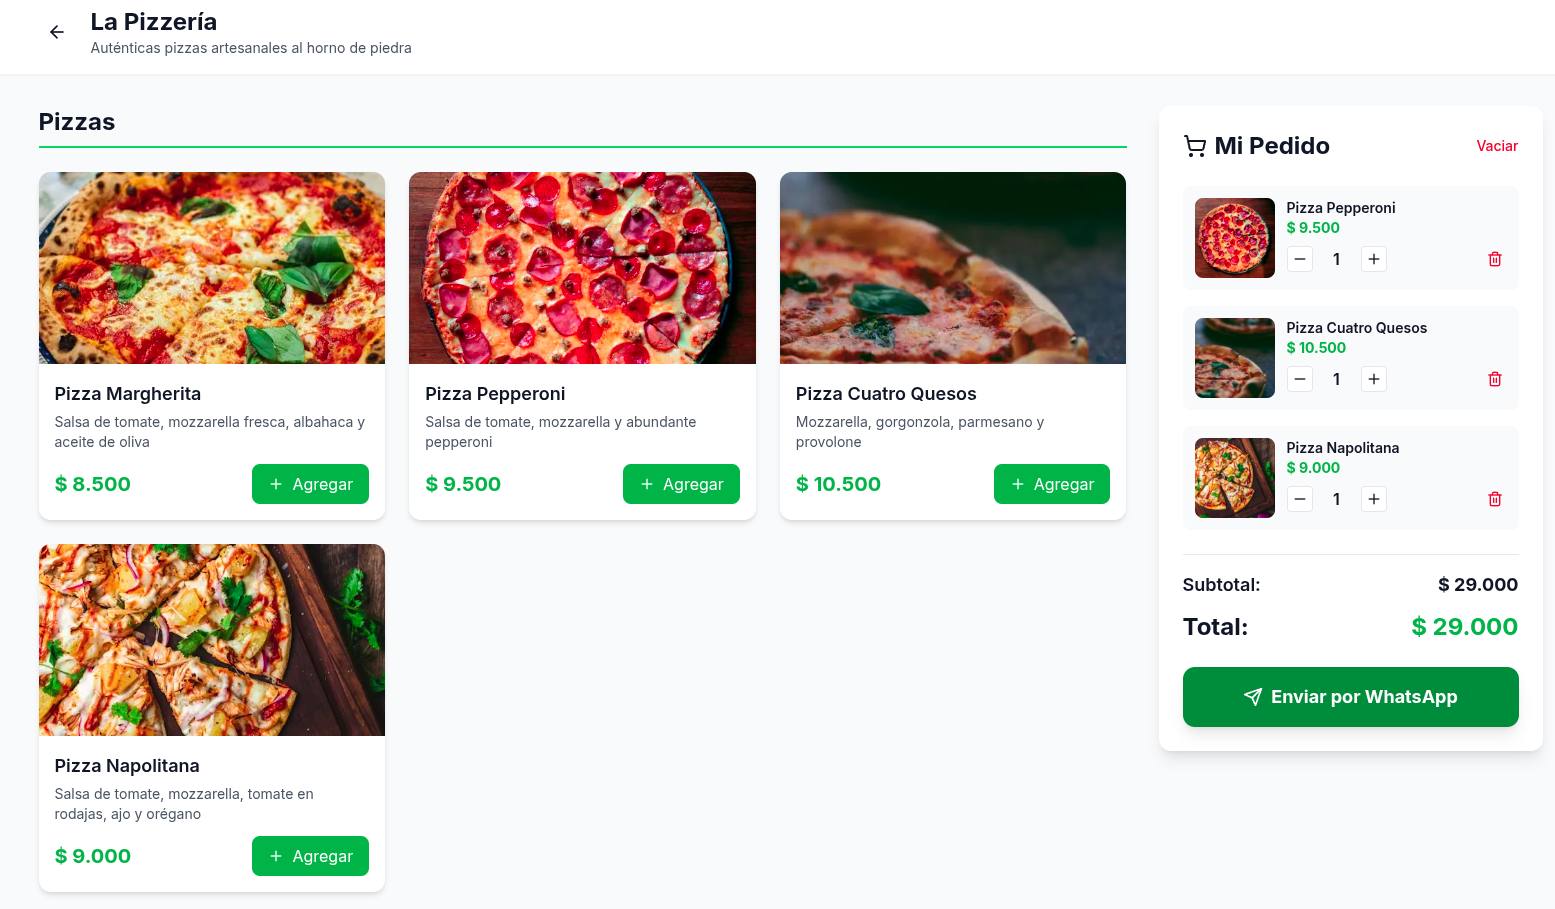
Task: Increase Pizza Pepperoni quantity with plus
Action: 1373,259
